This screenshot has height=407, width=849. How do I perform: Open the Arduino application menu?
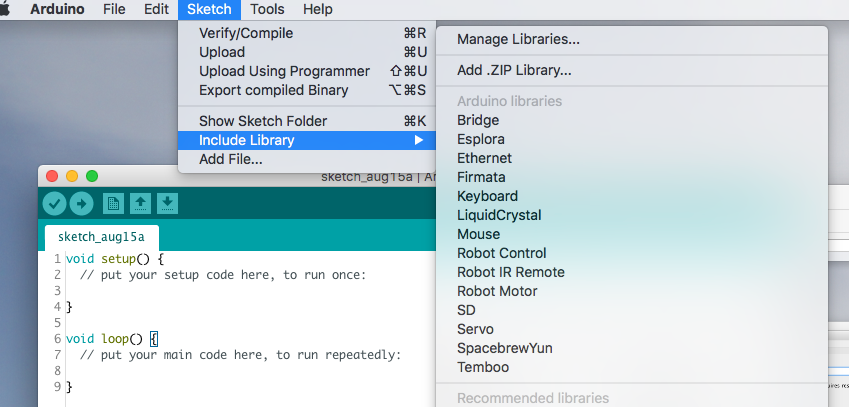point(57,9)
